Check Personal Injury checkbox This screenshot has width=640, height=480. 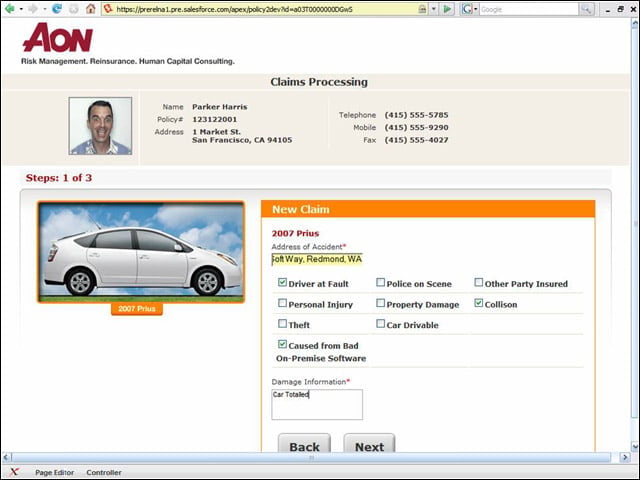coord(282,303)
